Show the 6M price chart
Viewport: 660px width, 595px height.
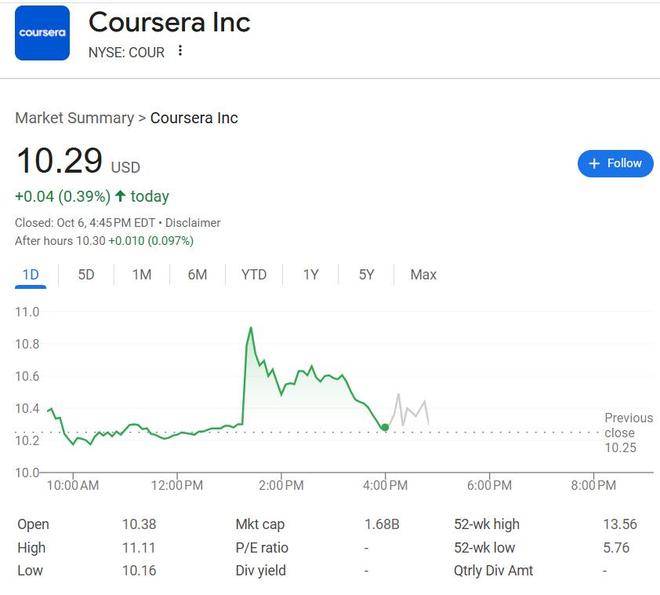click(197, 274)
